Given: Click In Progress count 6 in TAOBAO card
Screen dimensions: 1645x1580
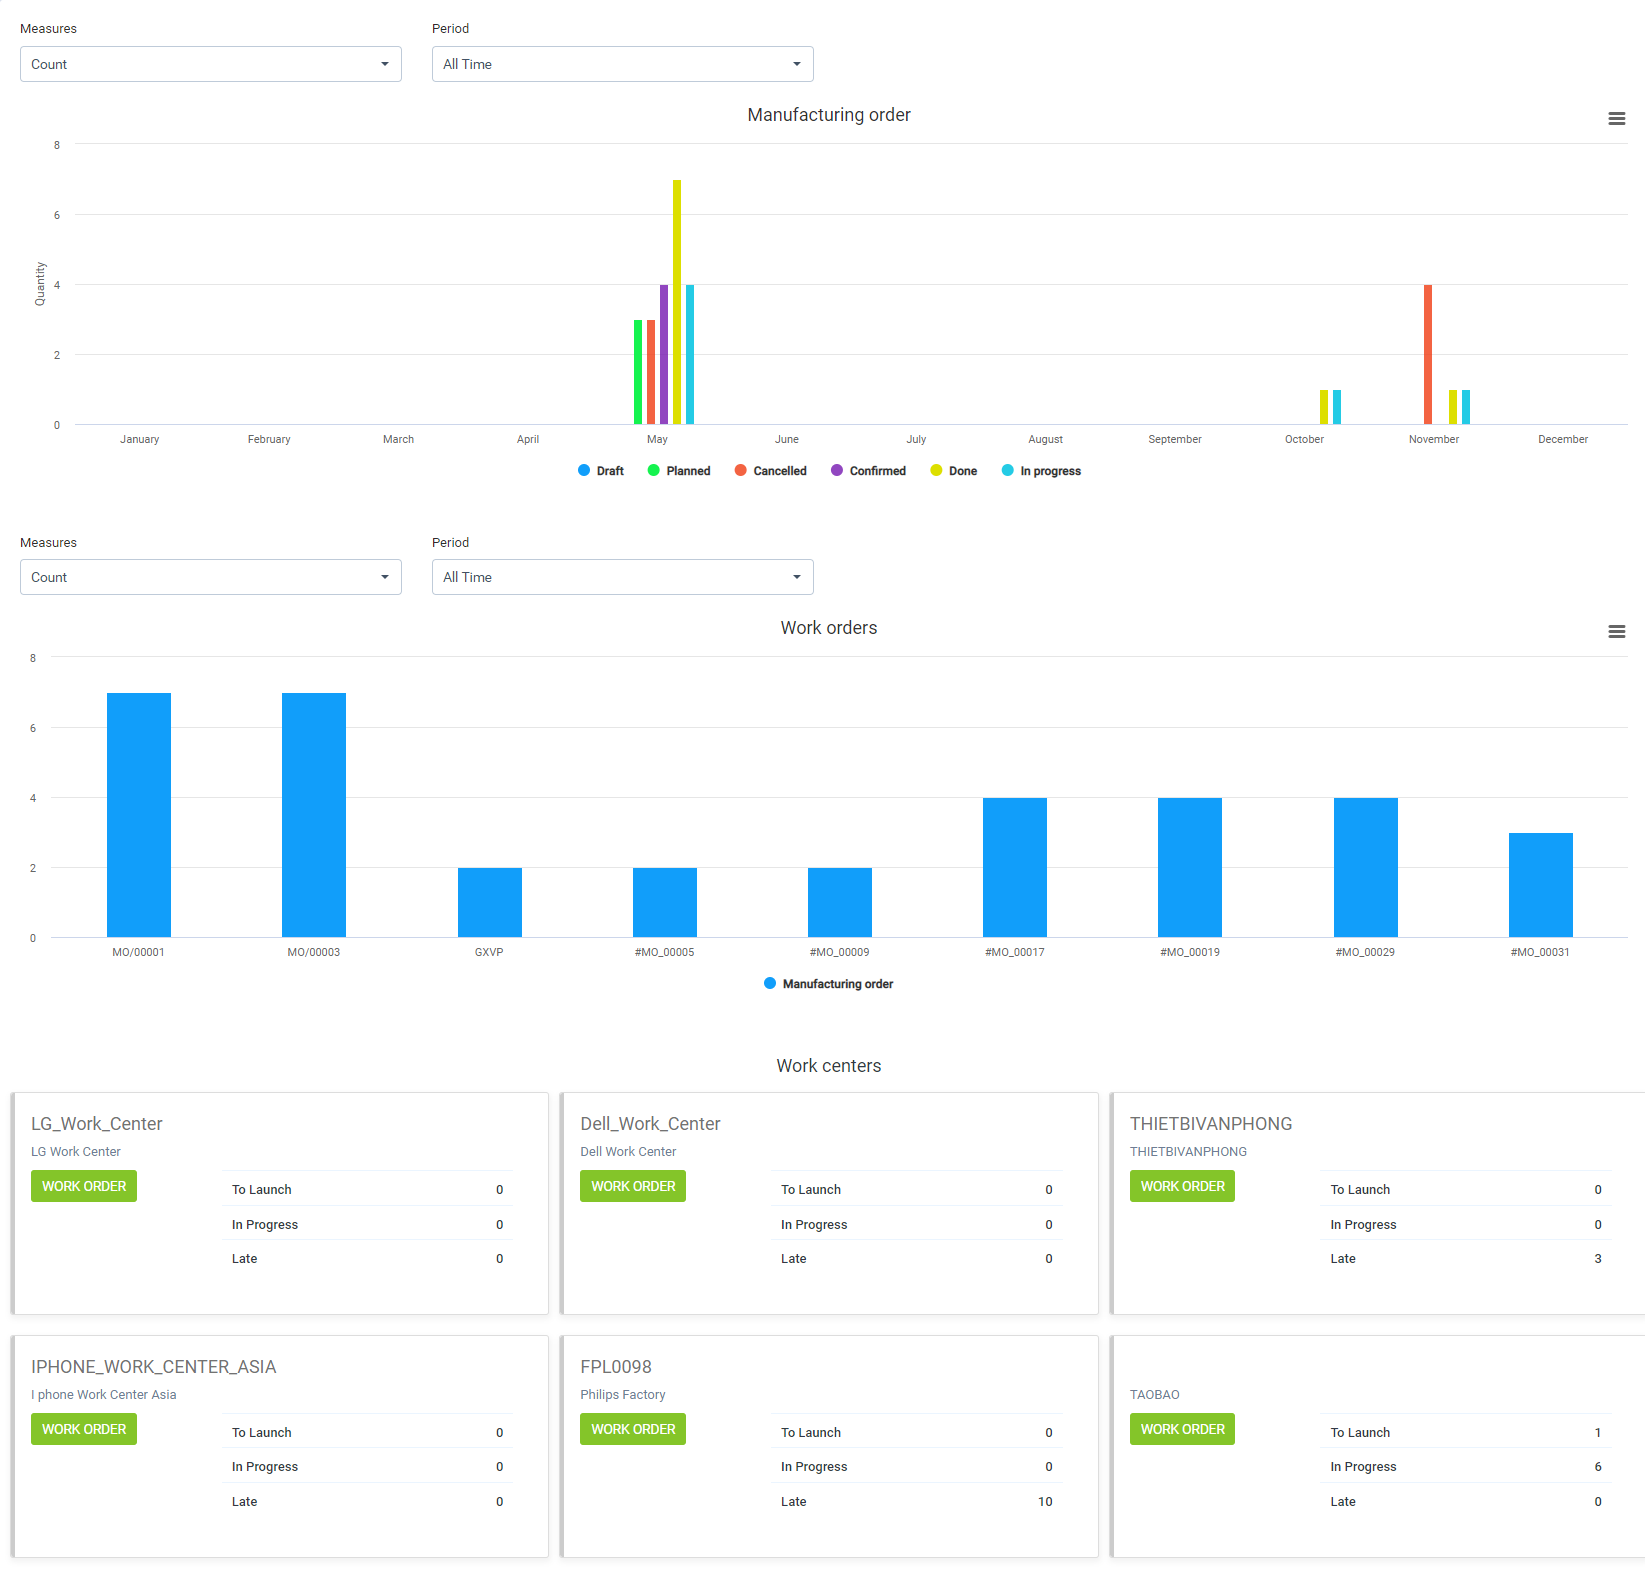Looking at the screenshot, I should click(1598, 1466).
